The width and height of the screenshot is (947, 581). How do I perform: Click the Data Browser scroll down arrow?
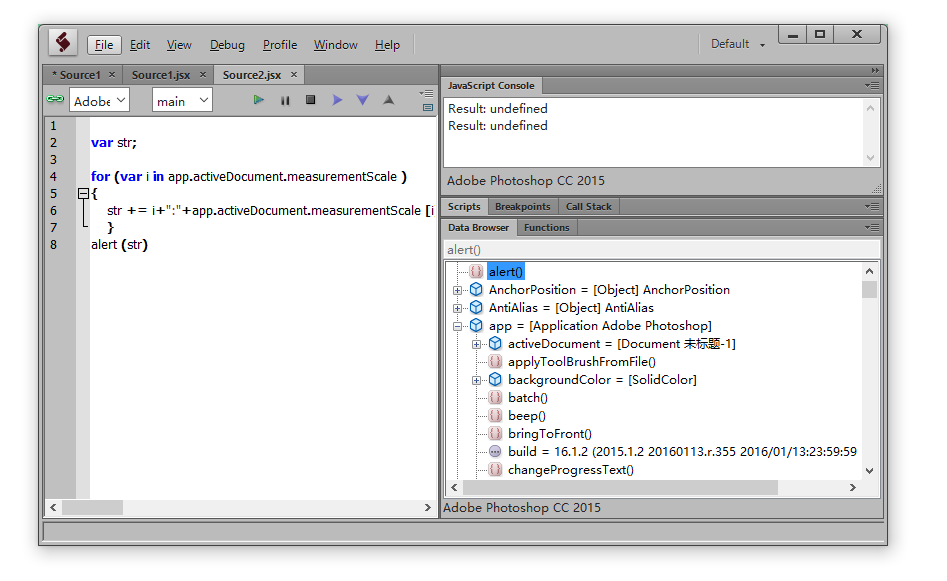pos(869,471)
